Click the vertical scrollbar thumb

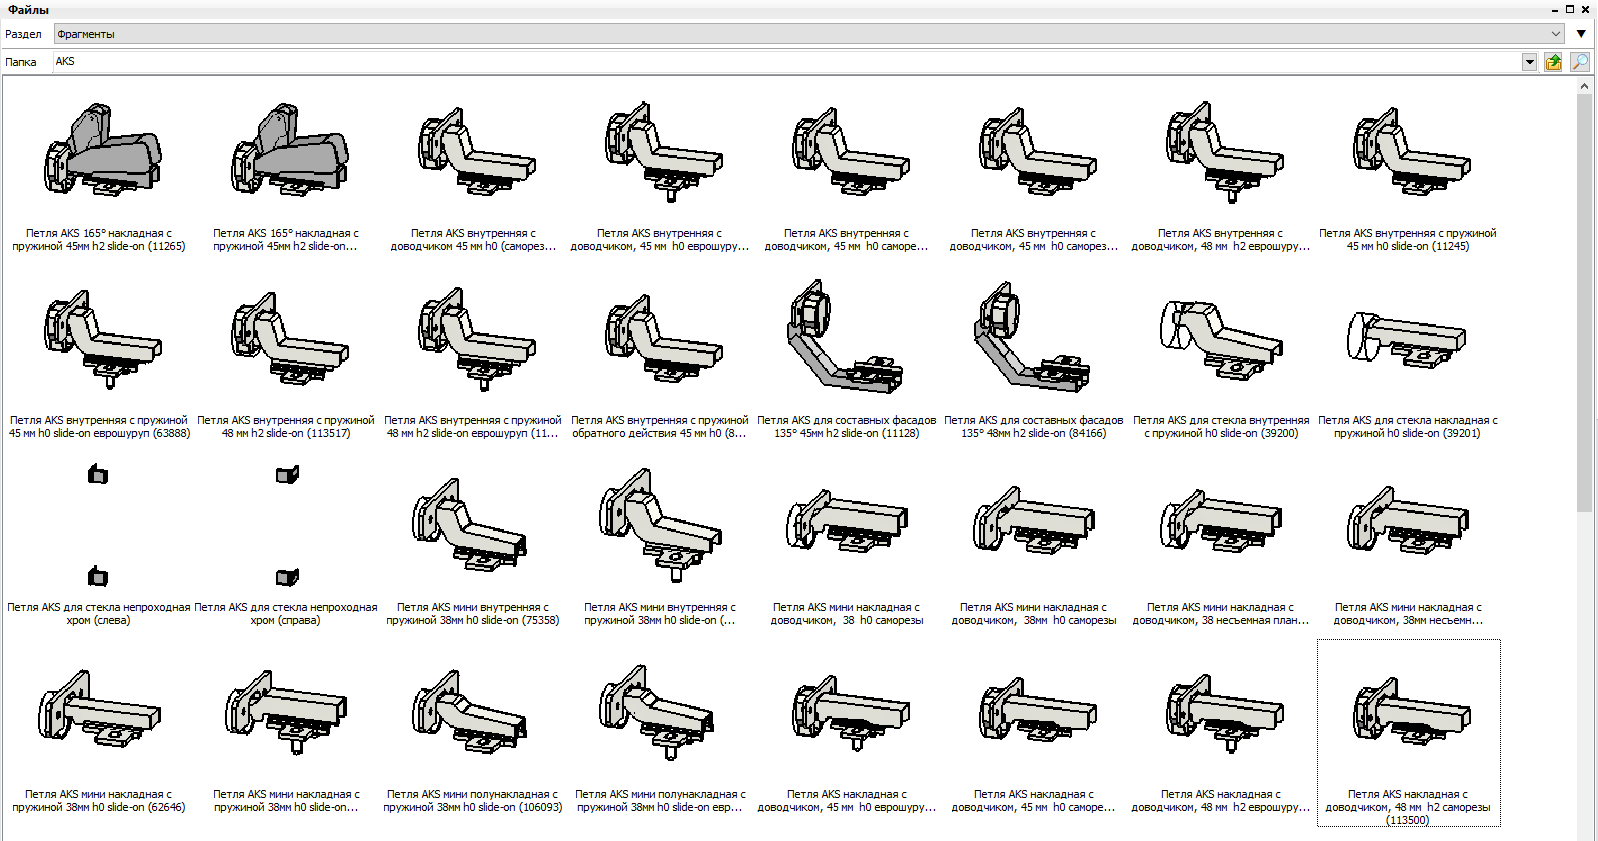pos(1584,303)
